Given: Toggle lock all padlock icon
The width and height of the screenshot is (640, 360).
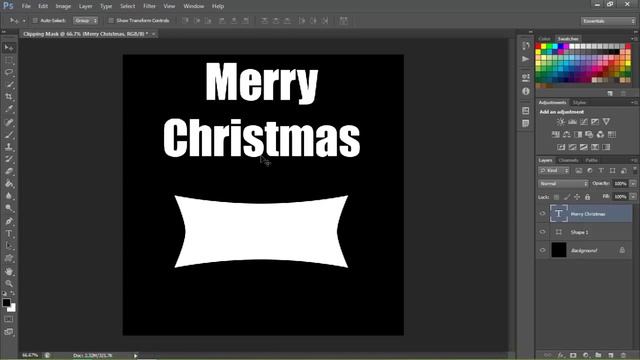Looking at the screenshot, I should [x=587, y=197].
